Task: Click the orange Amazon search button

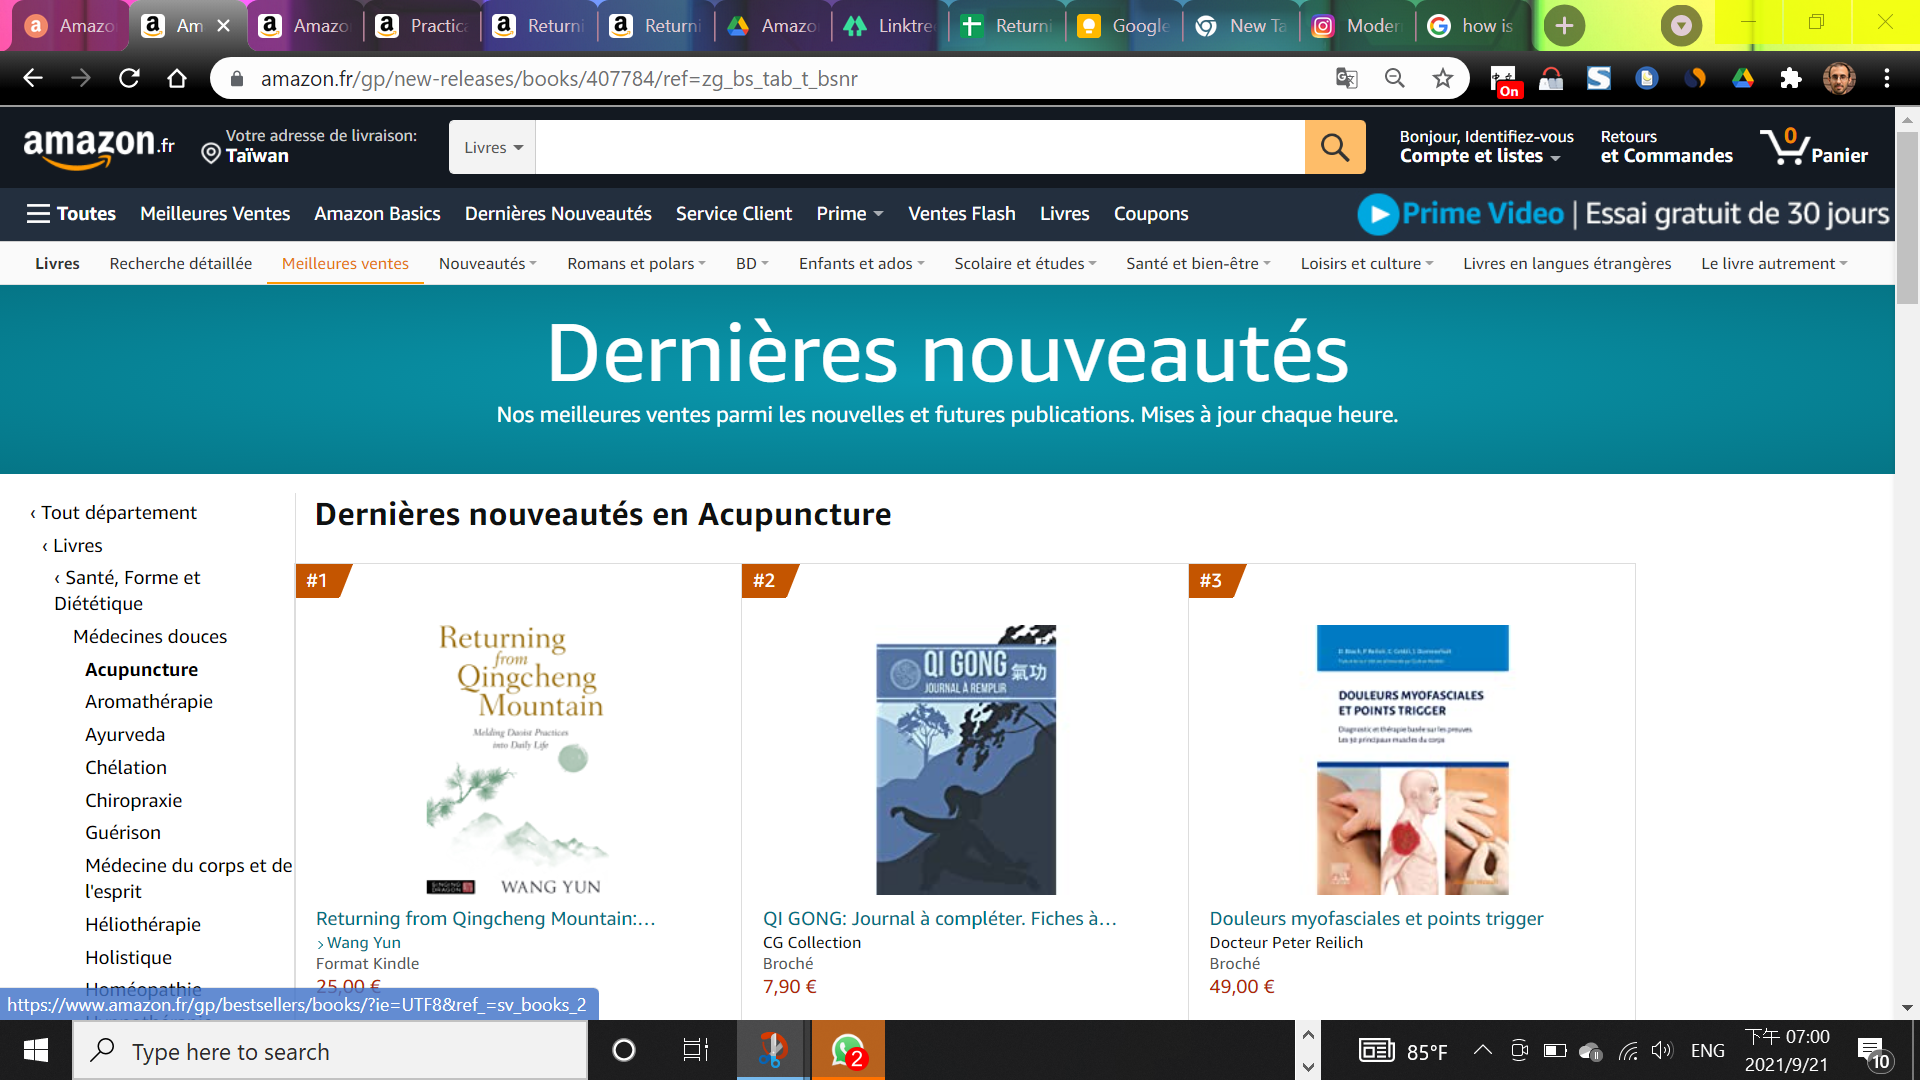Action: (x=1335, y=147)
